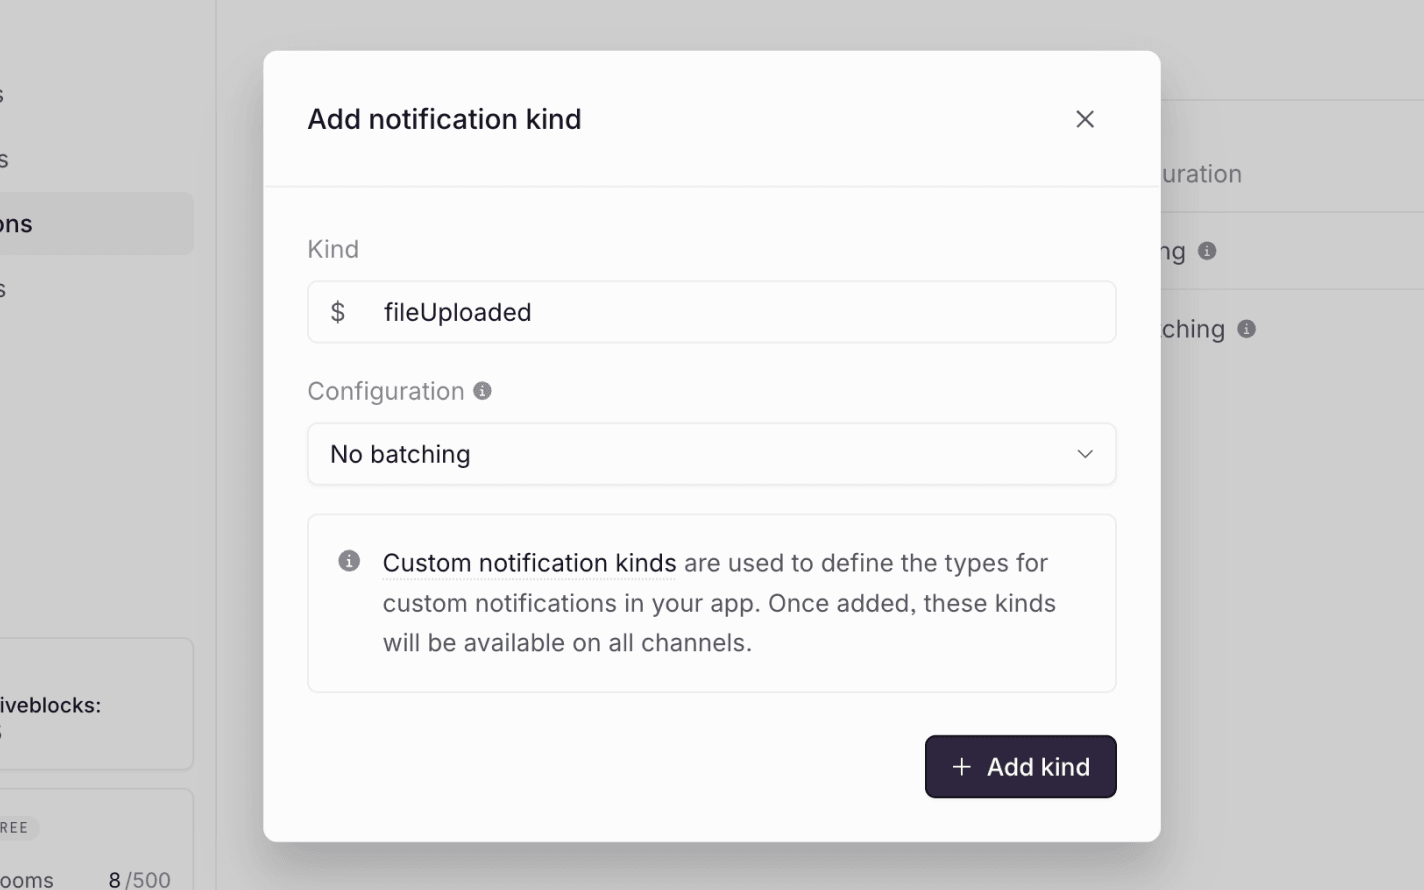Image resolution: width=1424 pixels, height=890 pixels.
Task: Click inside the Kind text field showing fileUploaded
Action: point(600,312)
